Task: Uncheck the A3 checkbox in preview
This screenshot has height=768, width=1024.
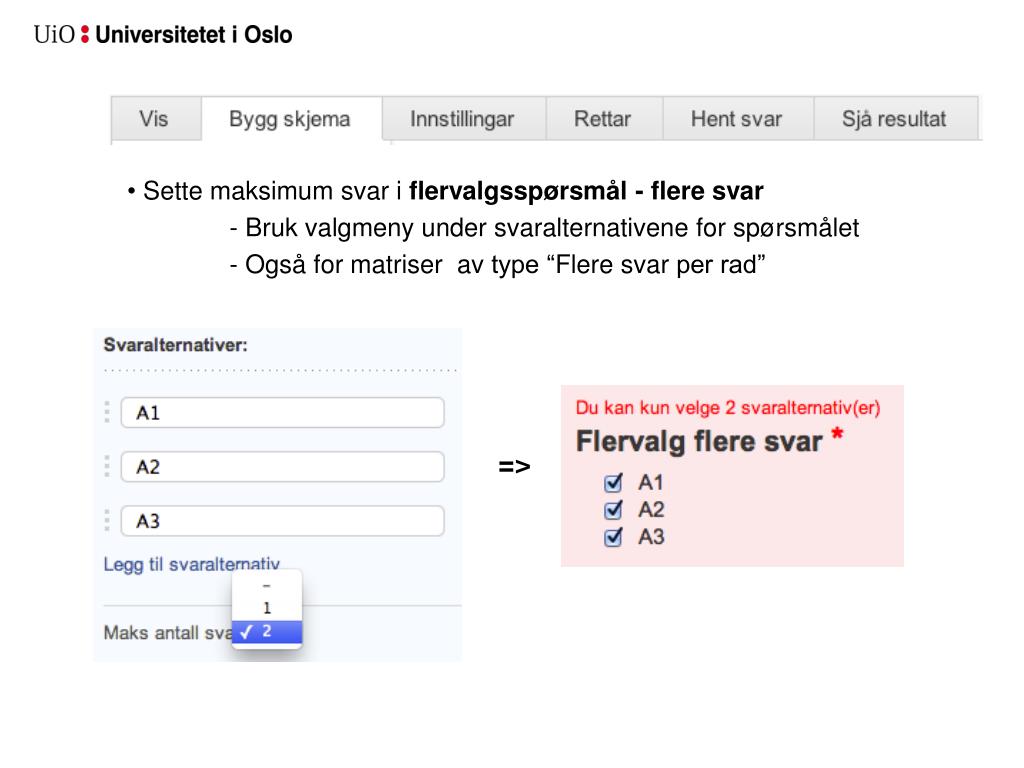Action: coord(613,537)
